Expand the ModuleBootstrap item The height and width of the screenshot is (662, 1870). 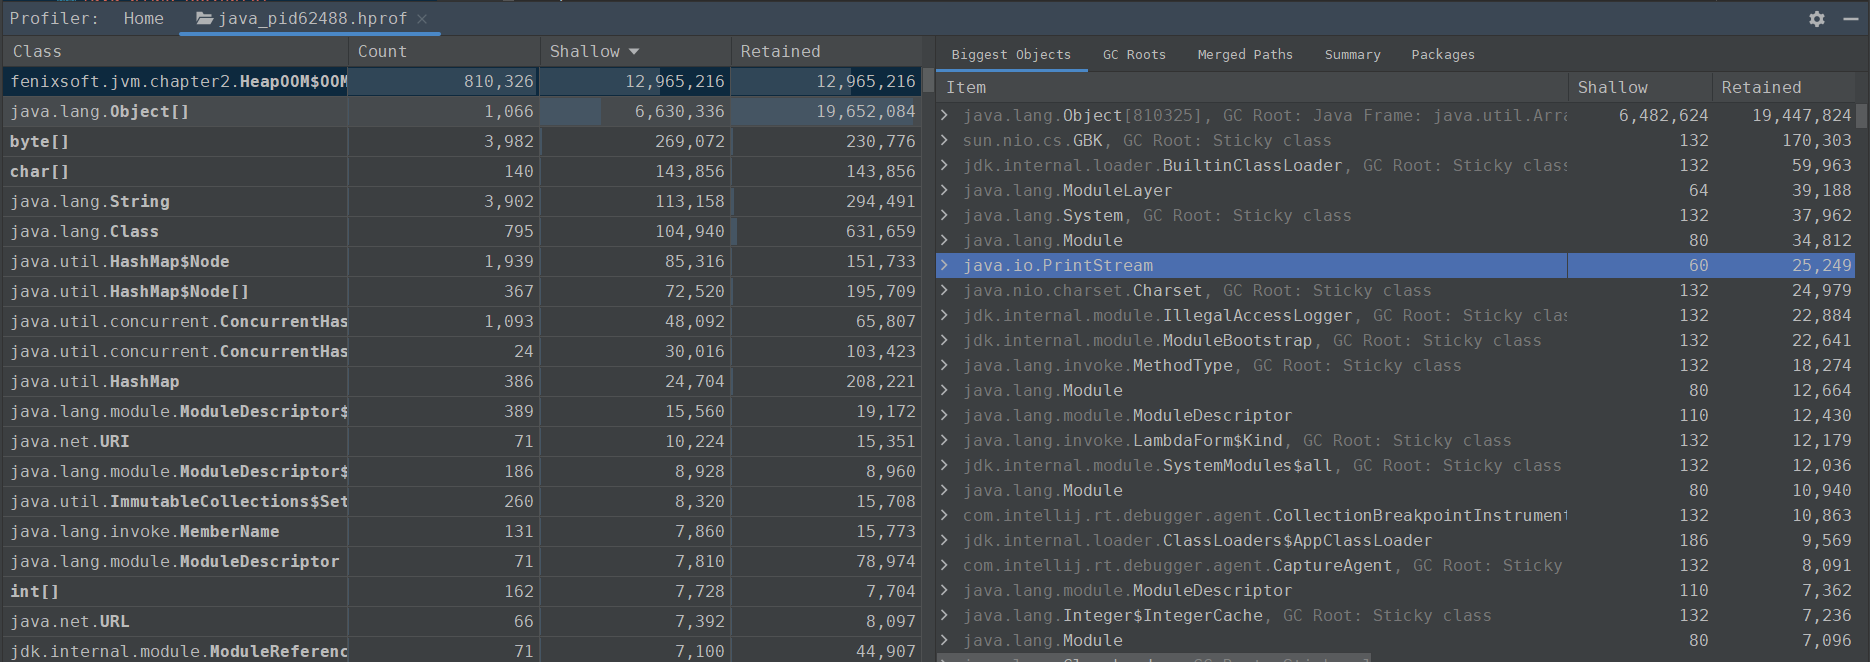point(944,341)
